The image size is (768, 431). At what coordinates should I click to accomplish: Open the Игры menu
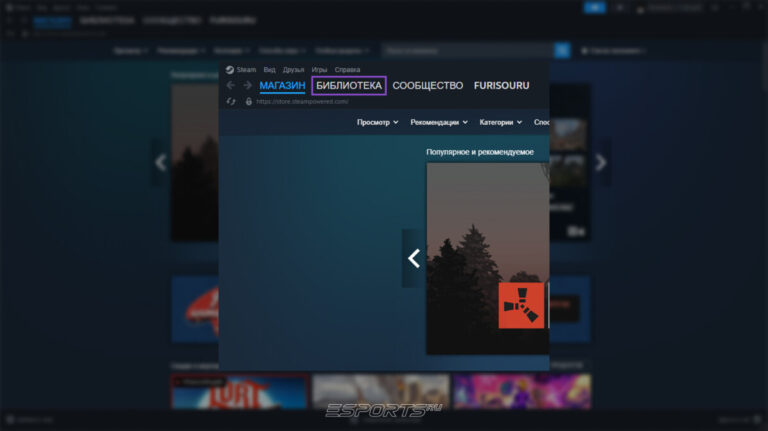(319, 70)
